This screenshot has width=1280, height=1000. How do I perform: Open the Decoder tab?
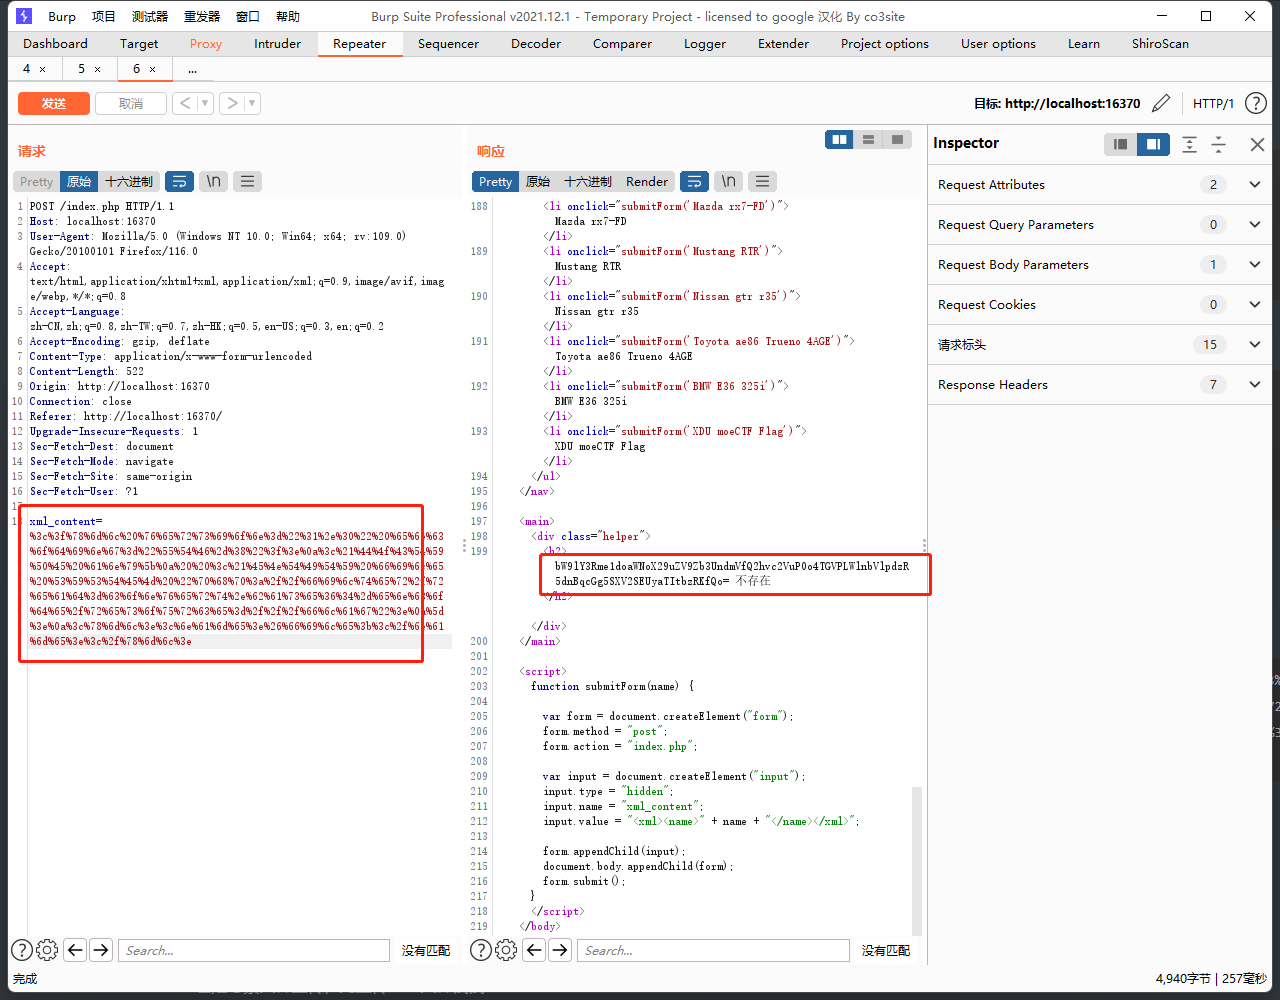click(x=536, y=43)
